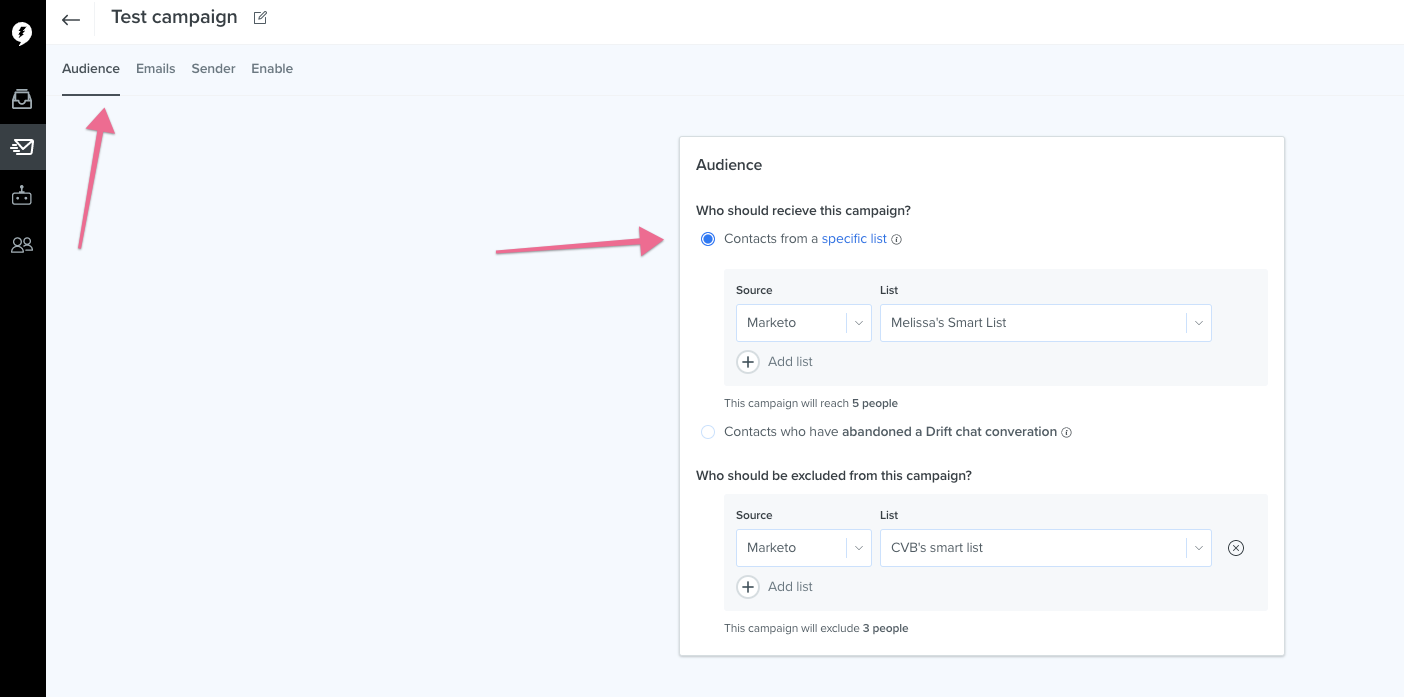Switch to the Audience tab
Image resolution: width=1404 pixels, height=697 pixels.
pos(91,69)
